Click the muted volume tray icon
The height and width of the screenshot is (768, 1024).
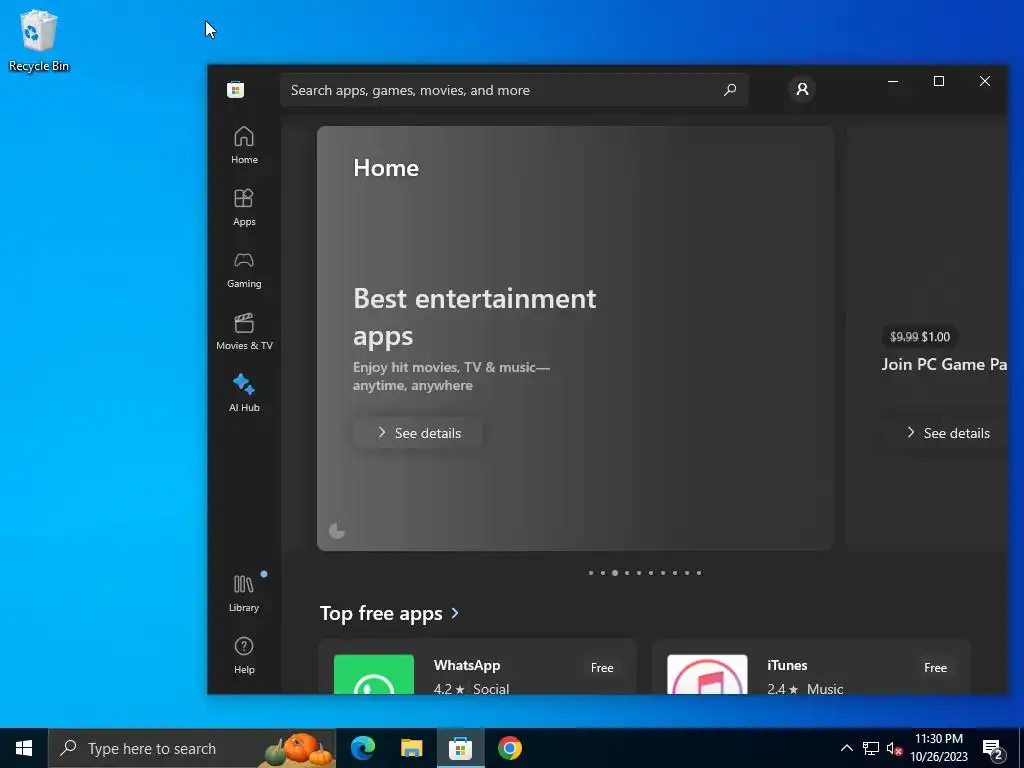coord(894,748)
